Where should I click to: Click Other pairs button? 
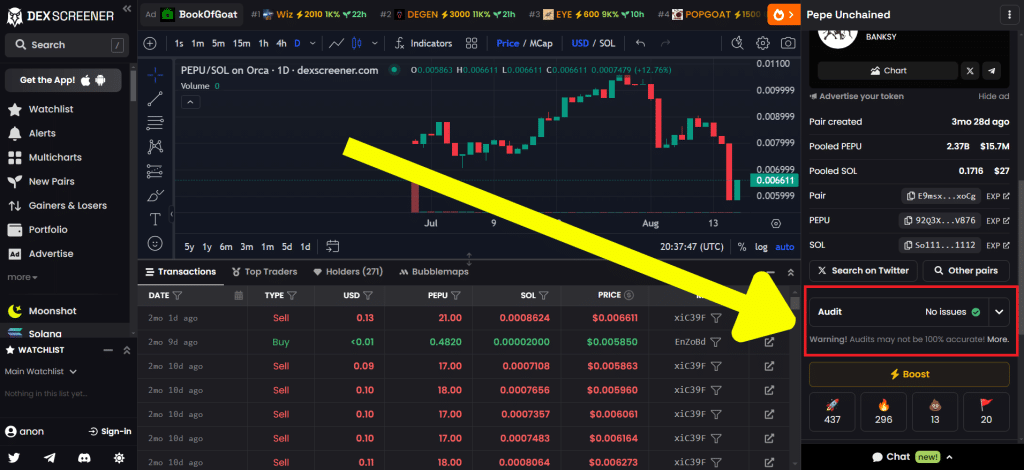(967, 271)
